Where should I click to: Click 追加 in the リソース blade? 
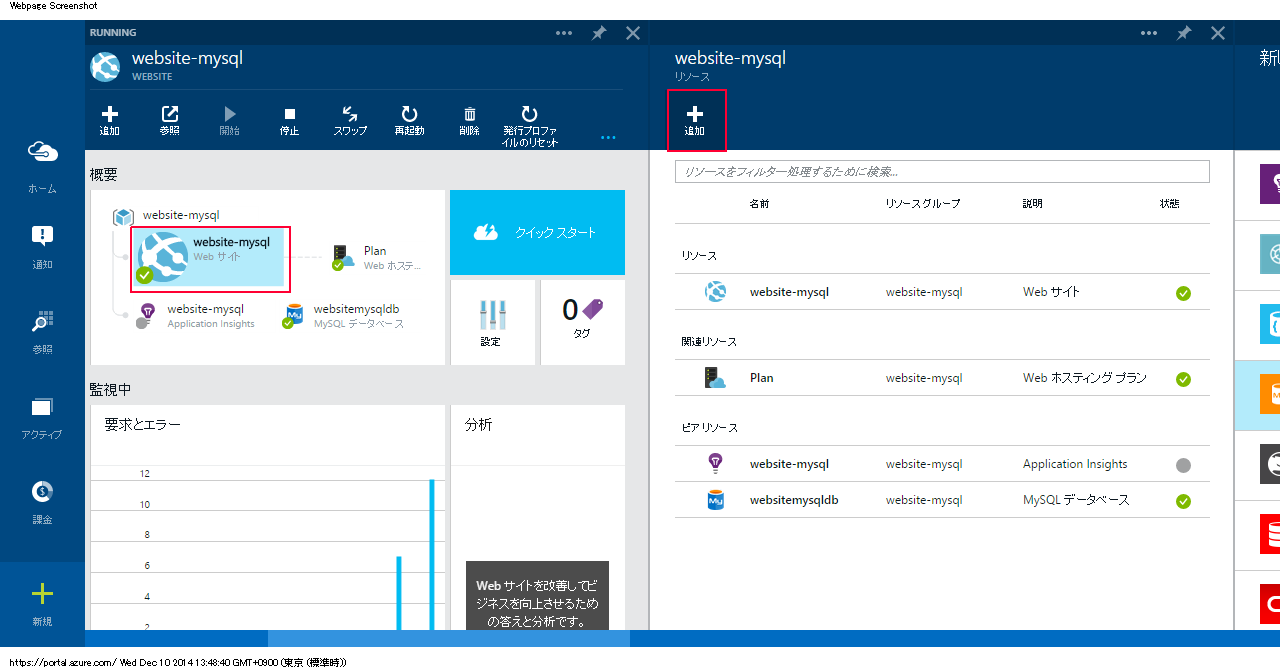point(696,121)
